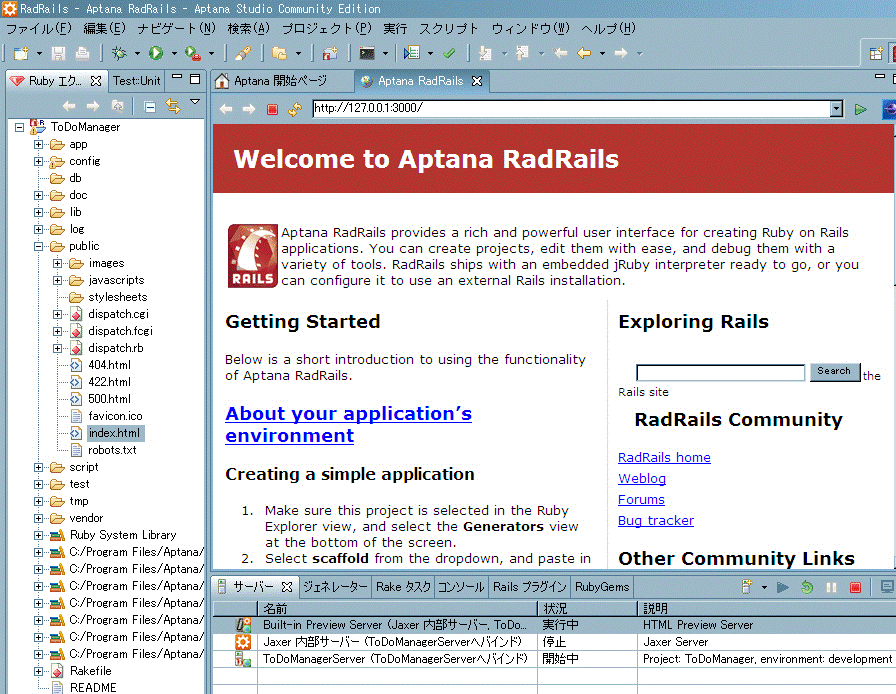Switch to the RubyGems tab
This screenshot has height=694, width=896.
[601, 587]
